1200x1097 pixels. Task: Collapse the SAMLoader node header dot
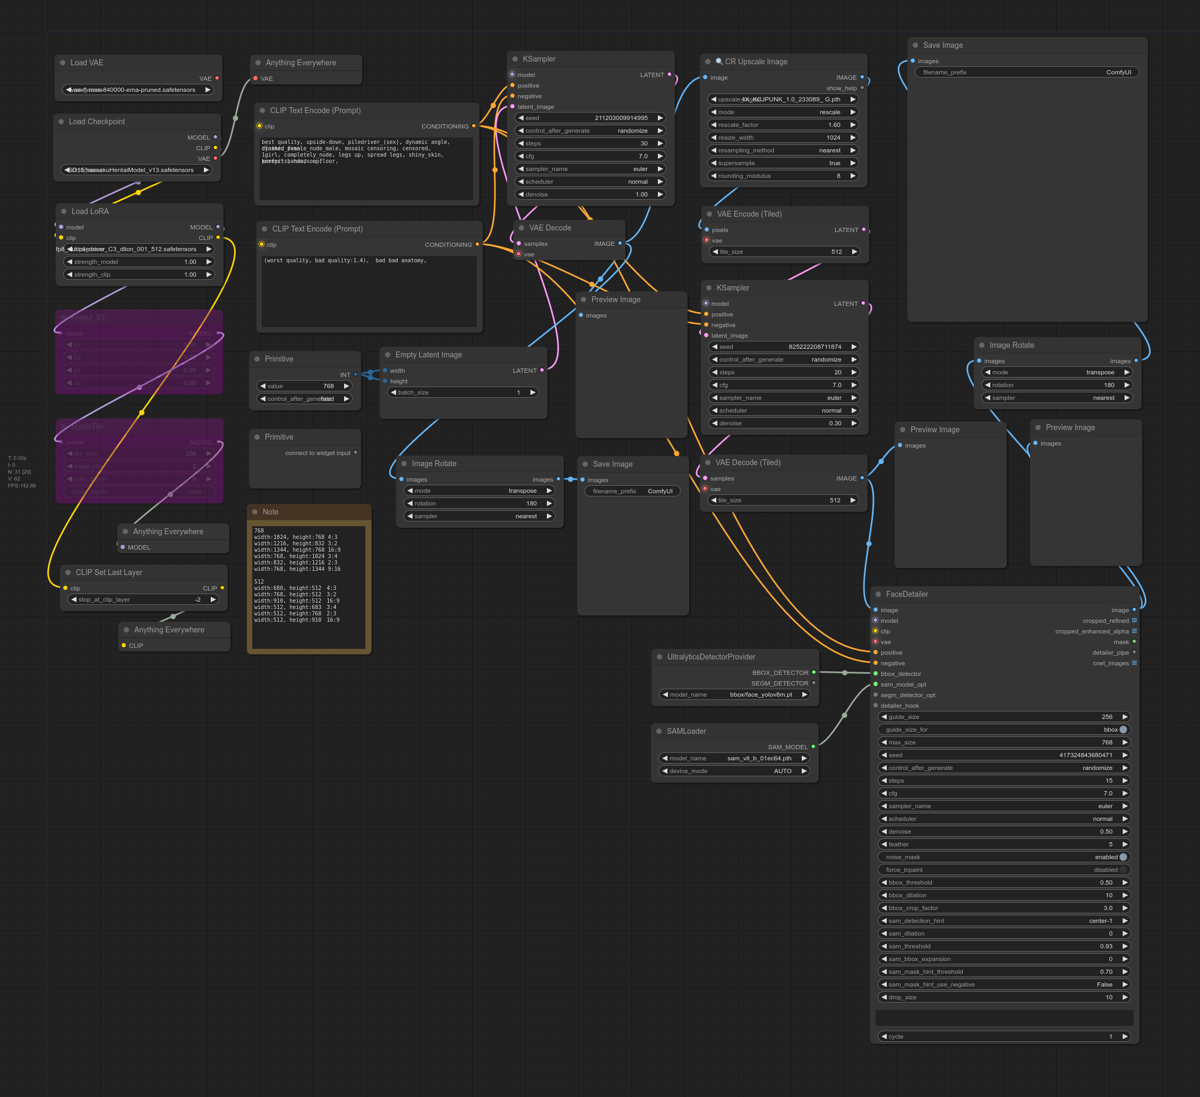pos(659,731)
